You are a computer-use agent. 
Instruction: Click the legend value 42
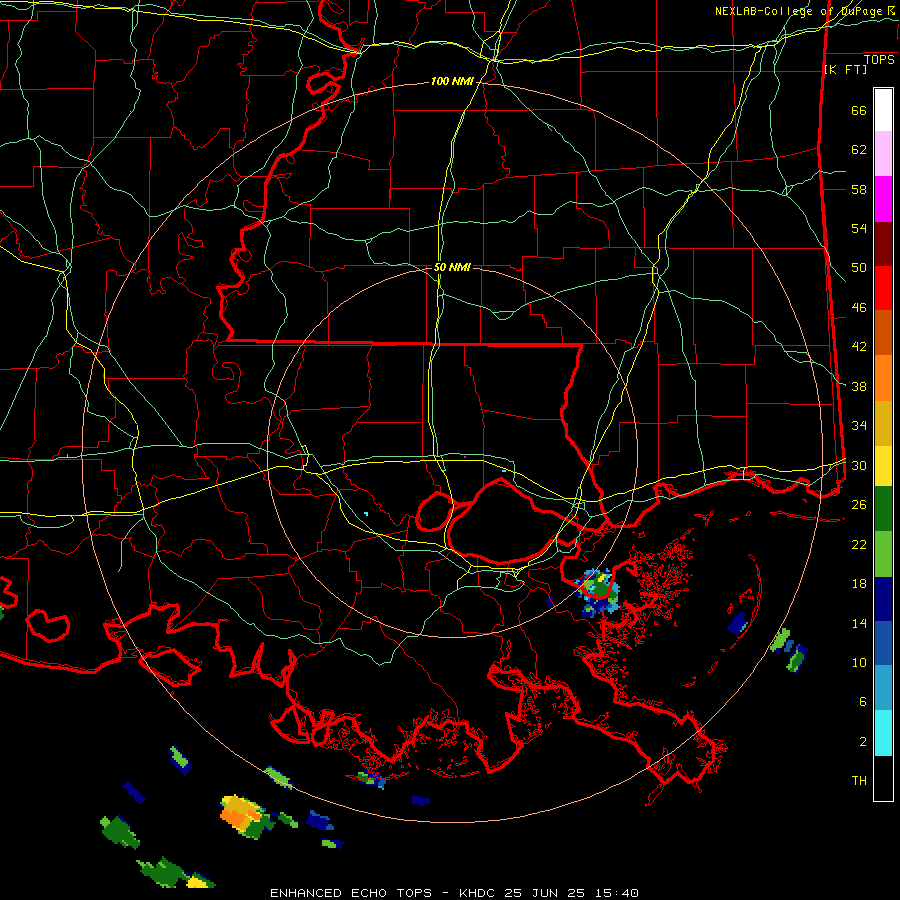tap(859, 347)
